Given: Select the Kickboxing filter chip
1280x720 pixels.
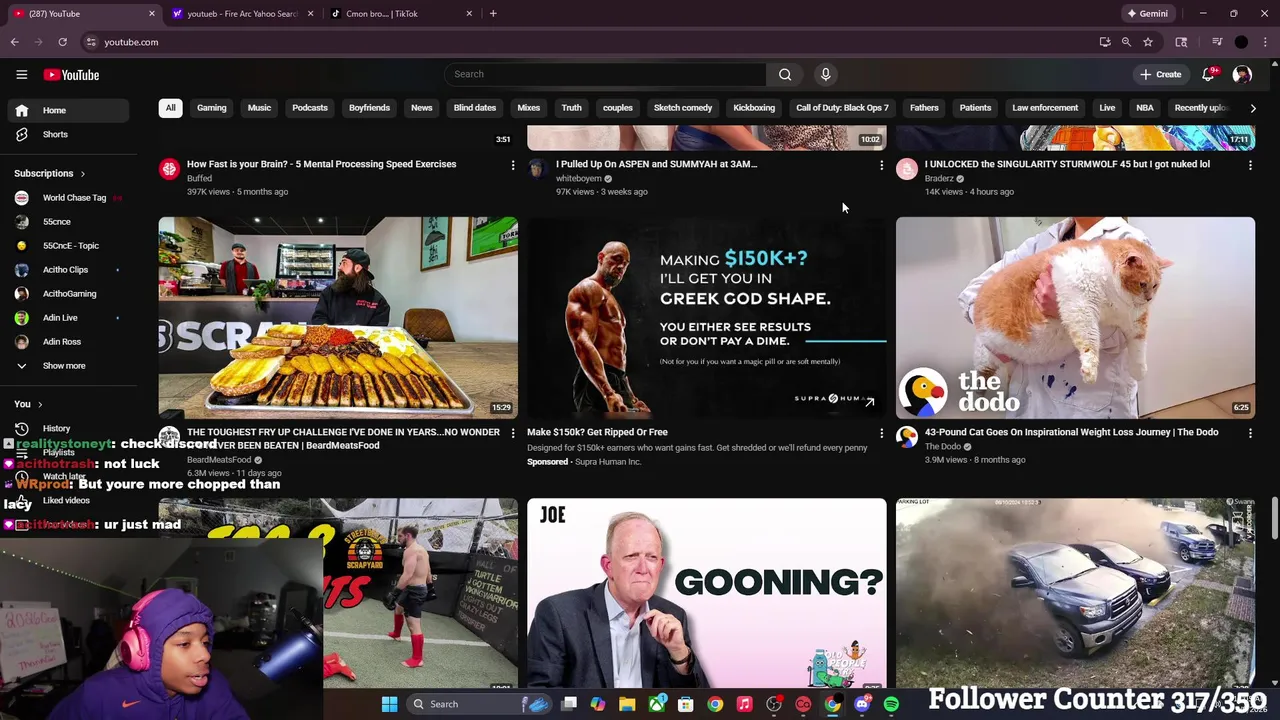Looking at the screenshot, I should point(754,108).
